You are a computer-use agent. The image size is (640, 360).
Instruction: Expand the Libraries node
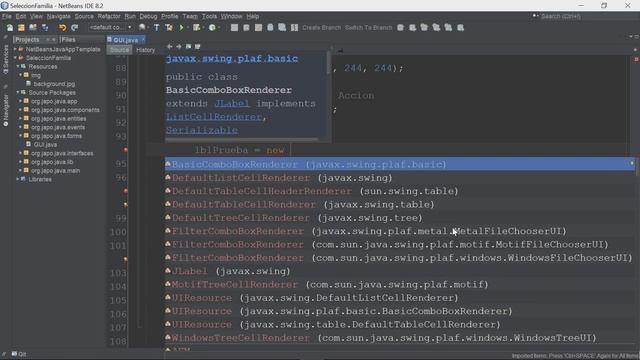(x=18, y=179)
